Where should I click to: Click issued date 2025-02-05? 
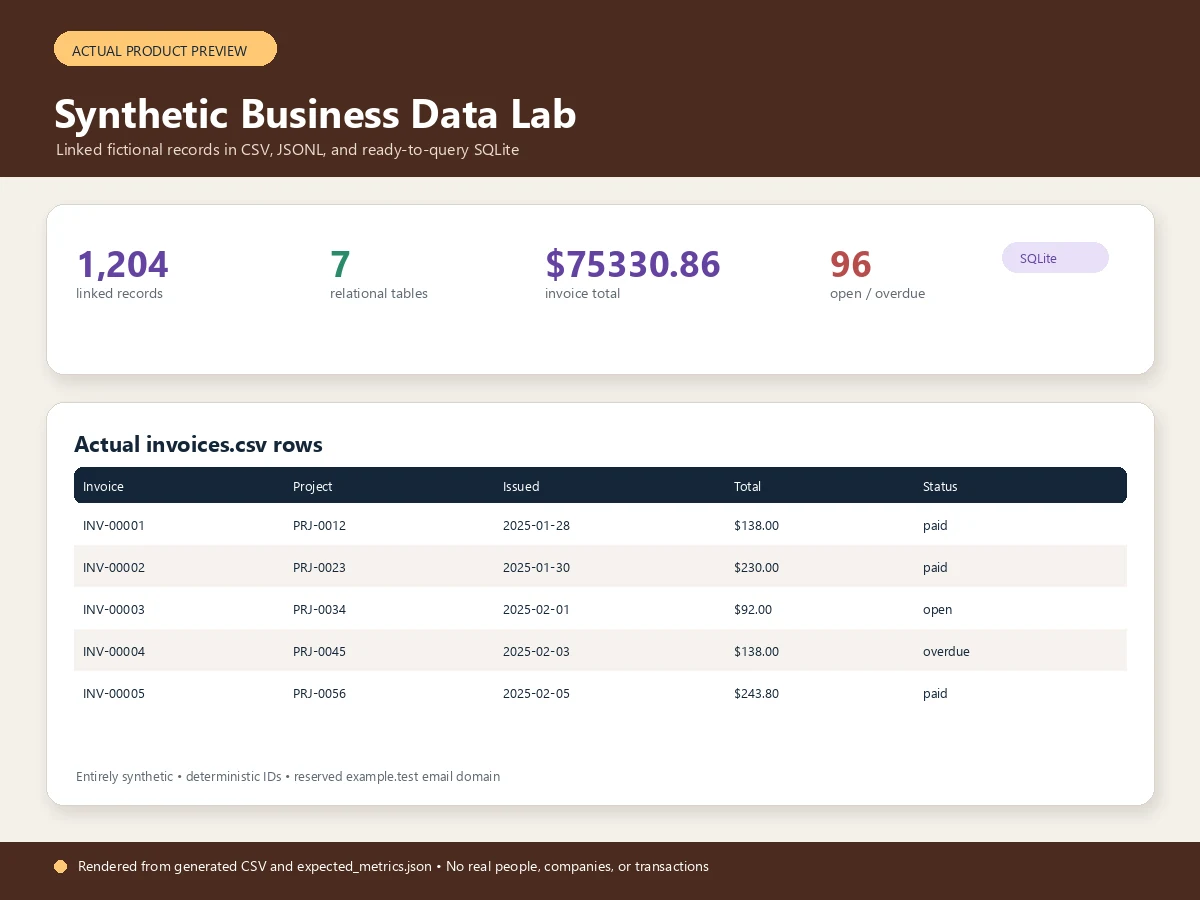(x=536, y=693)
